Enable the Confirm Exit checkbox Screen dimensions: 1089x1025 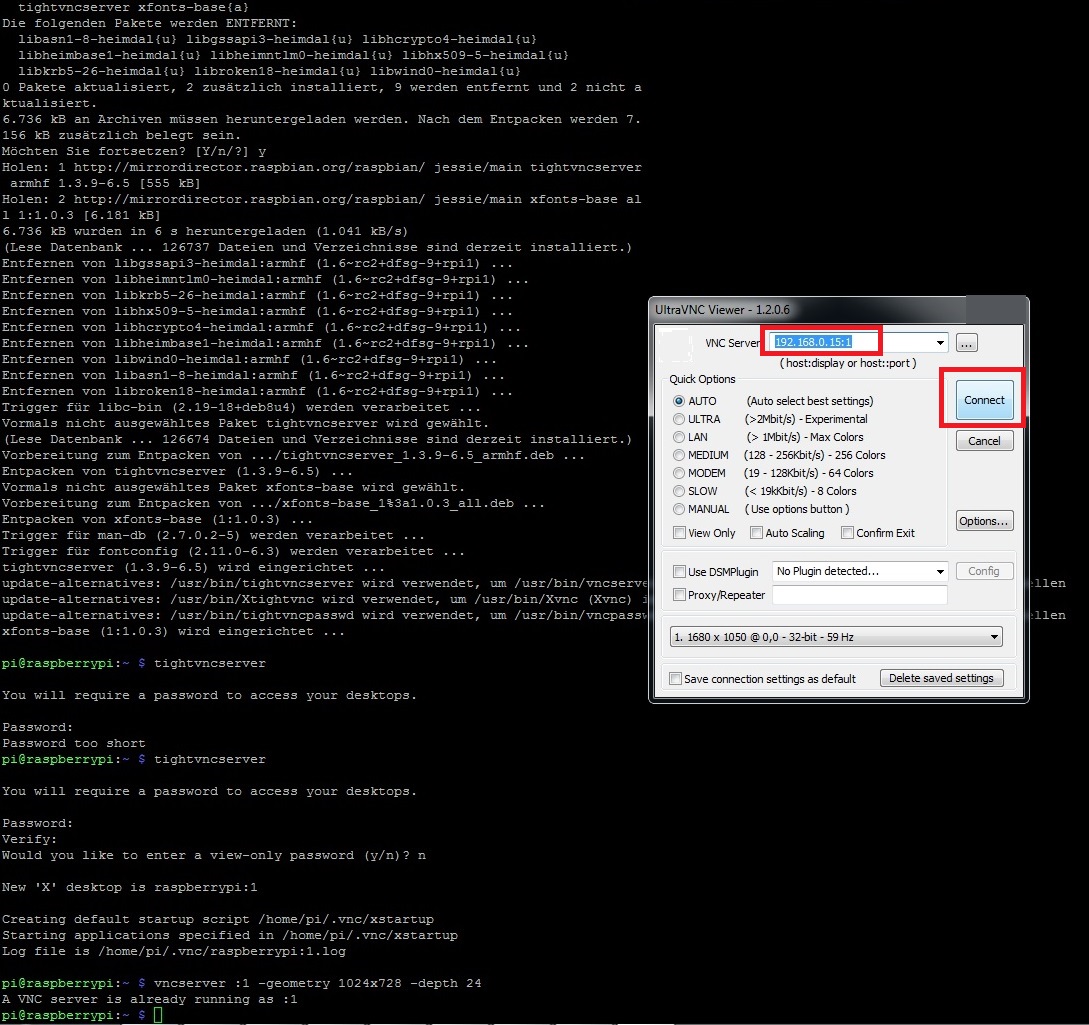click(847, 533)
